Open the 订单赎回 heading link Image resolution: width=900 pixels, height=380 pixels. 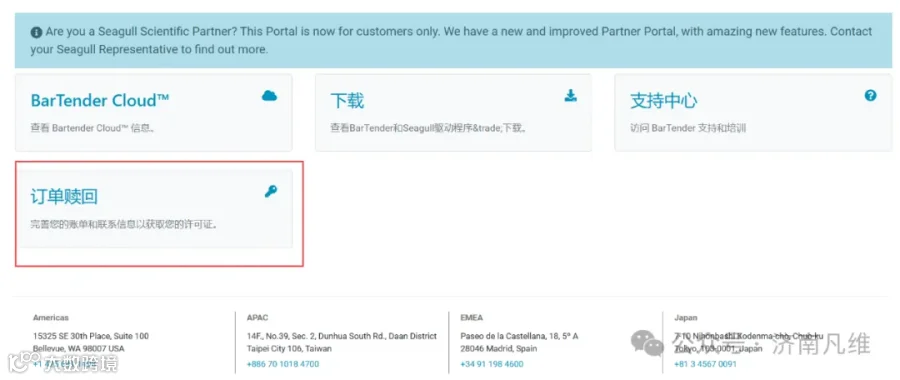(64, 197)
